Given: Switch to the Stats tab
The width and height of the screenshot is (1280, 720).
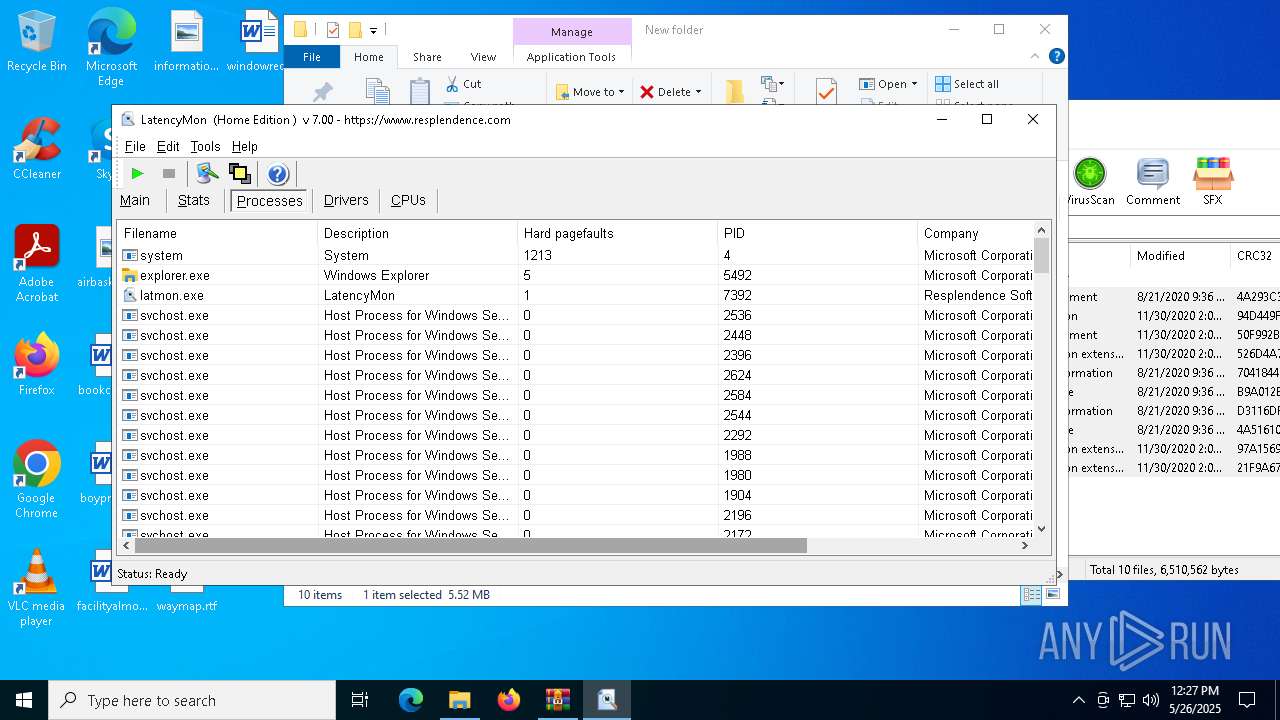Looking at the screenshot, I should tap(194, 200).
